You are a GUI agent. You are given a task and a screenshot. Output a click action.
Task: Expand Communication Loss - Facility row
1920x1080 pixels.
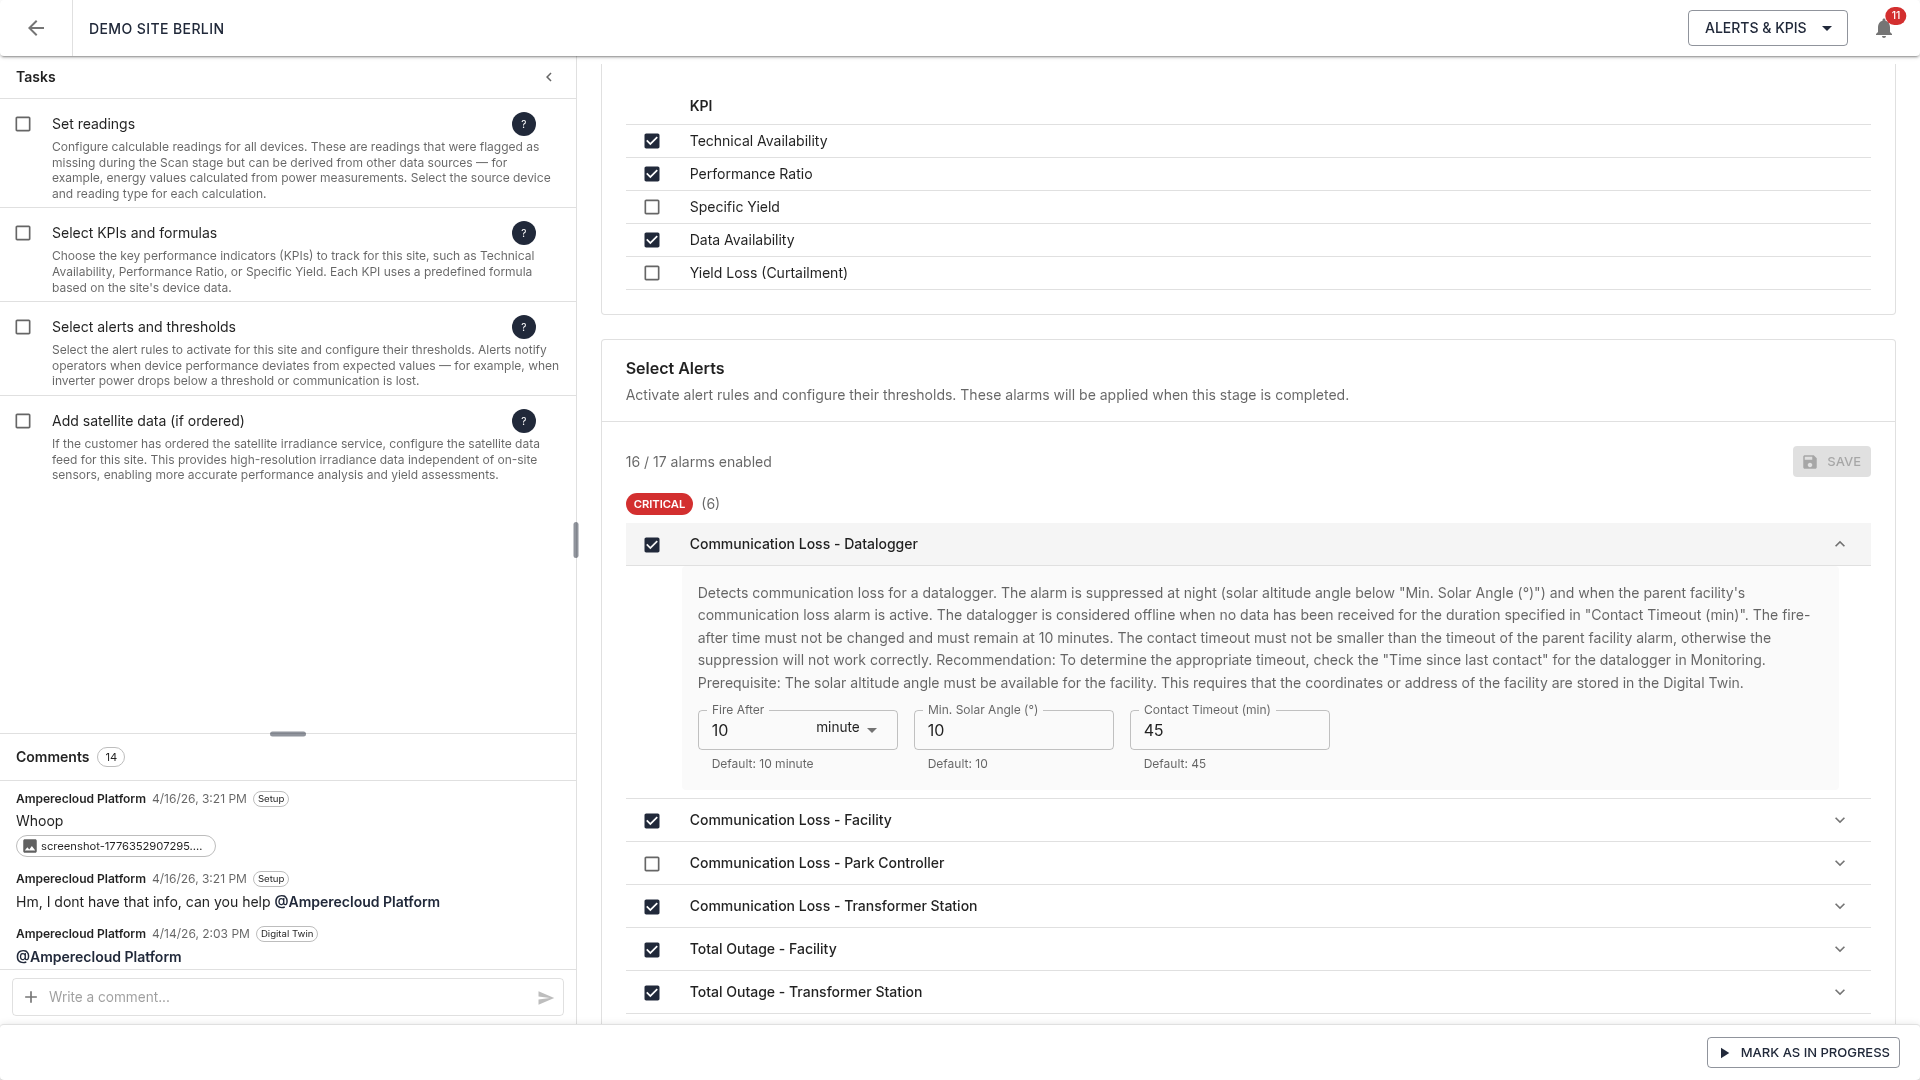[1840, 820]
